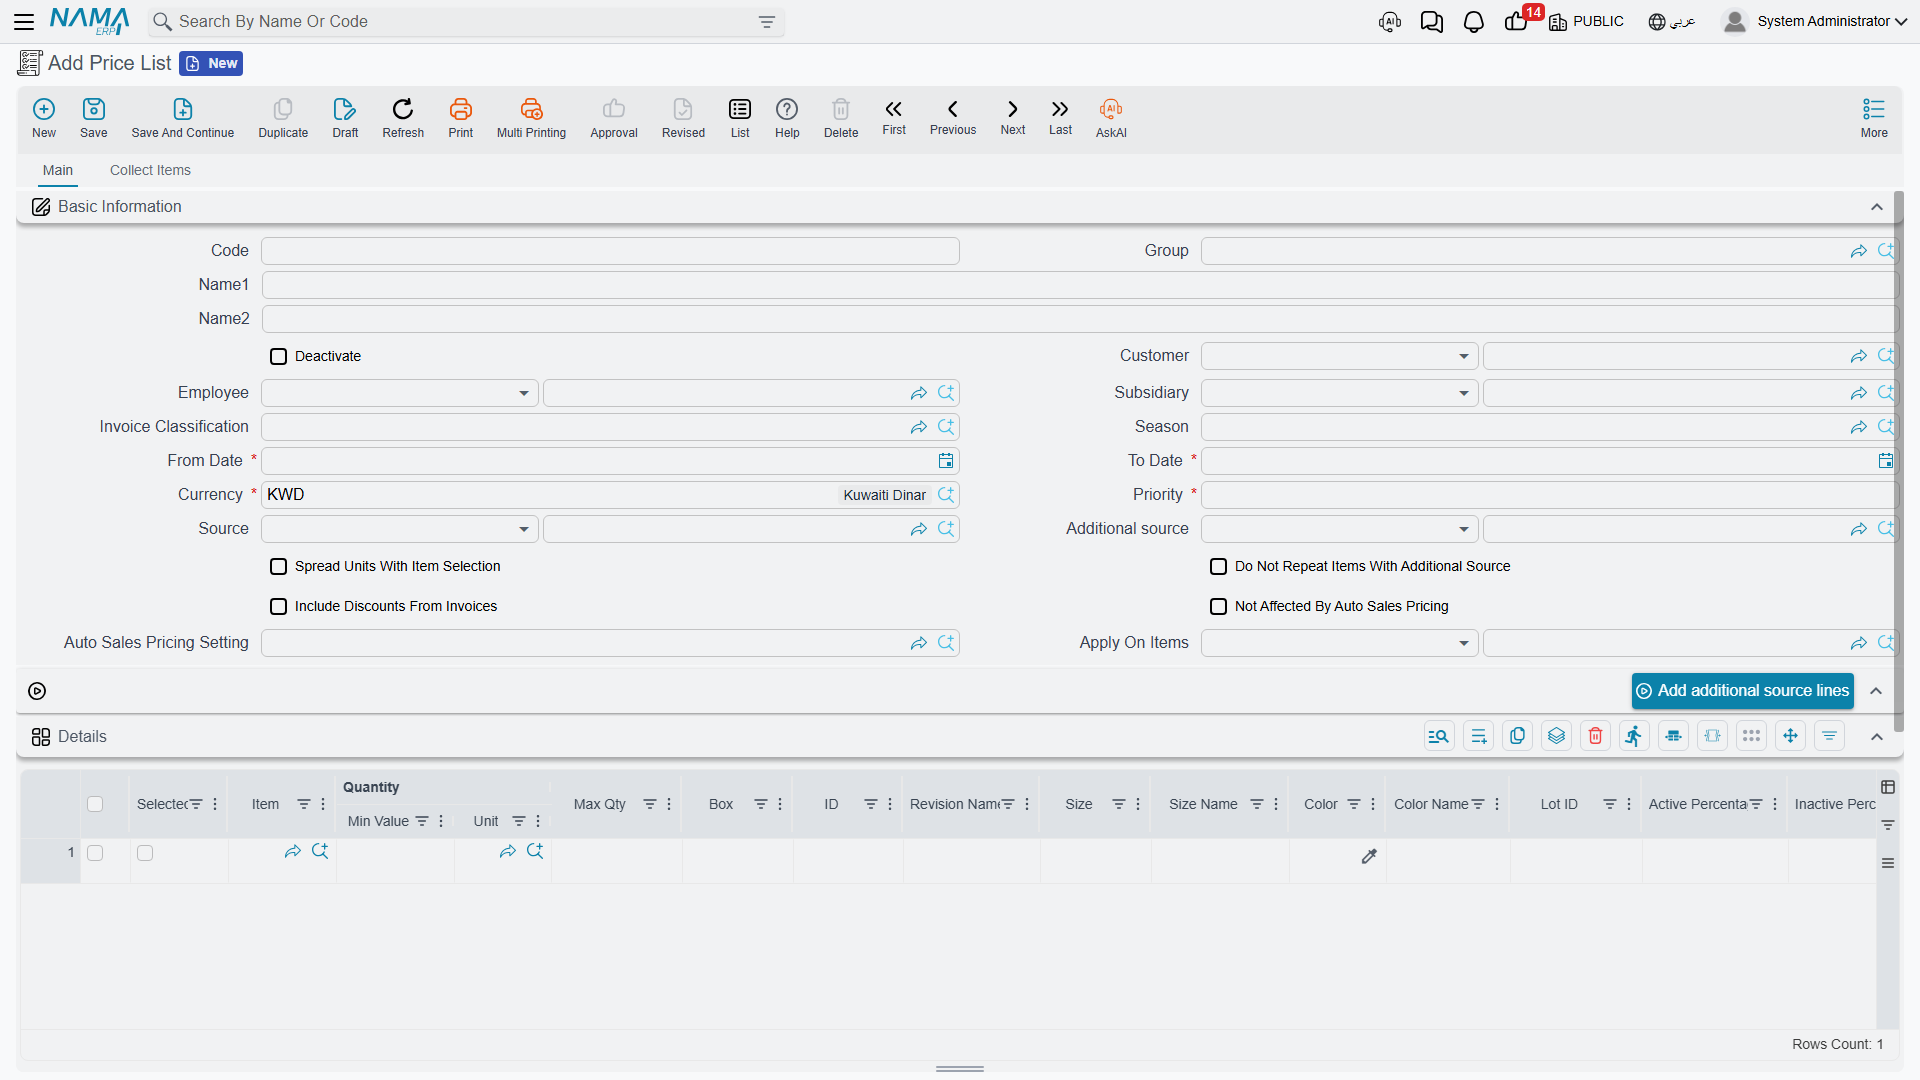1920x1080 pixels.
Task: Open the List view icon
Action: point(740,118)
